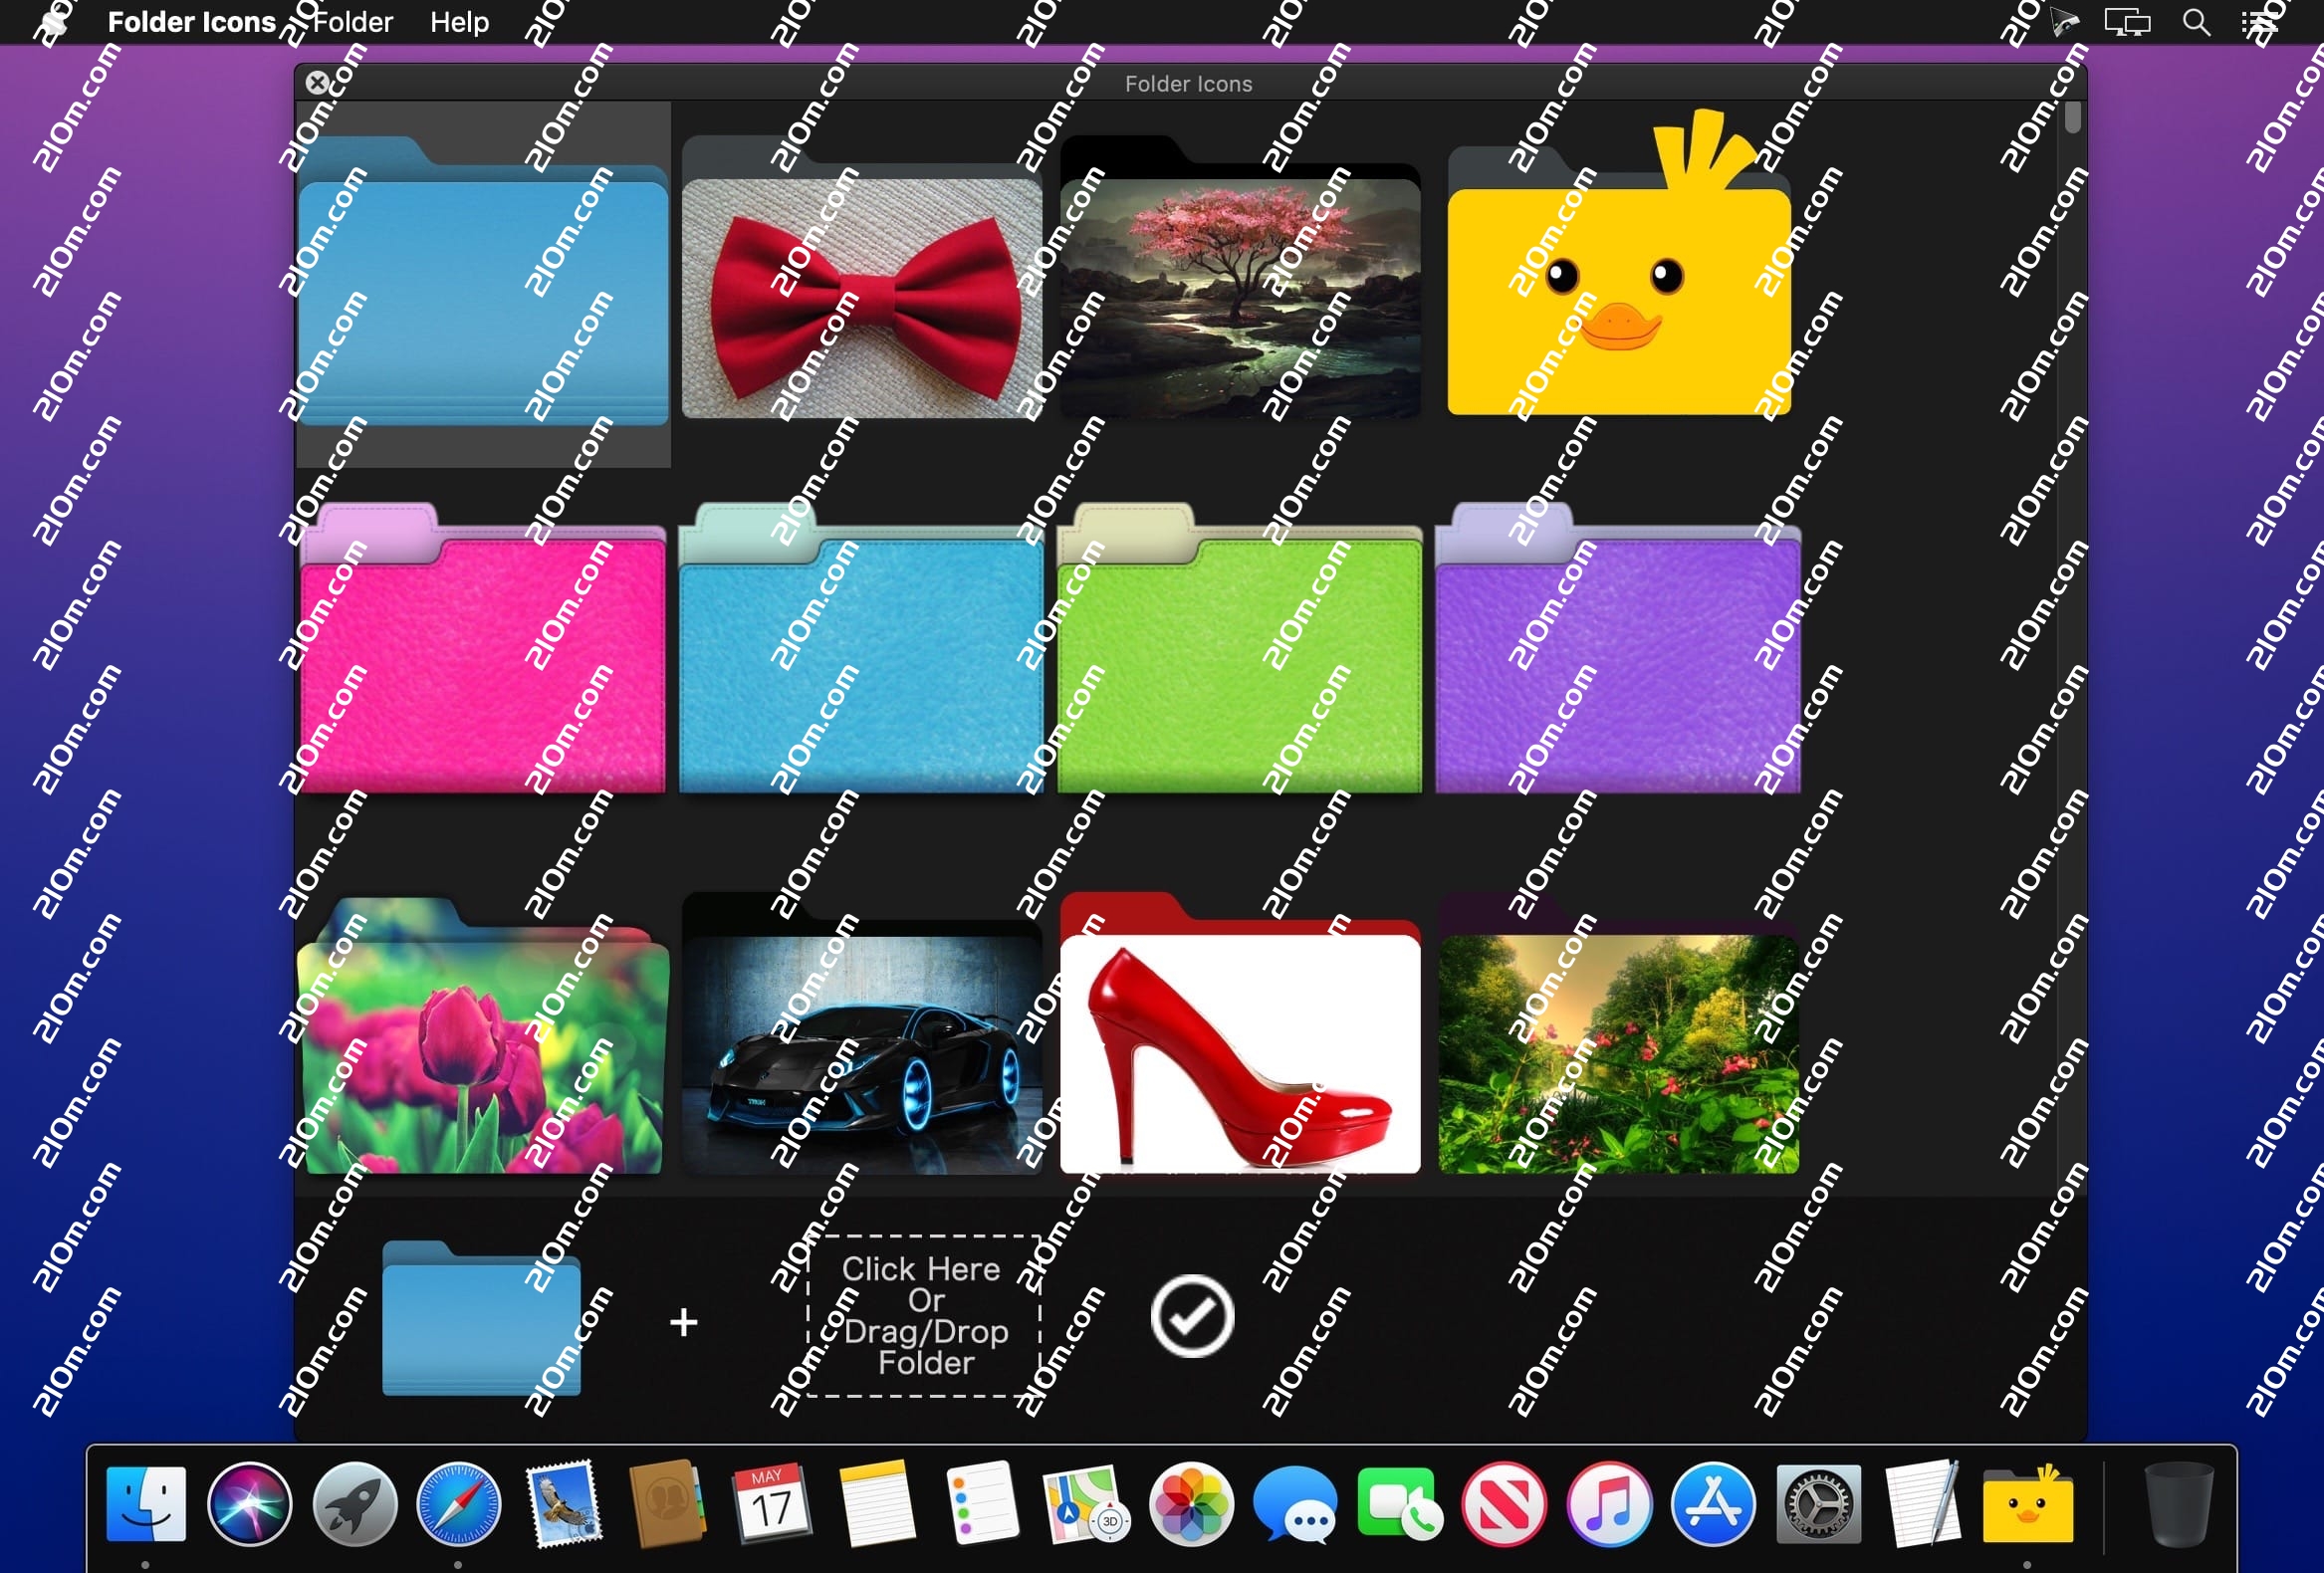Open Reminders from the Dock
Image resolution: width=2324 pixels, height=1573 pixels.
(x=981, y=1504)
